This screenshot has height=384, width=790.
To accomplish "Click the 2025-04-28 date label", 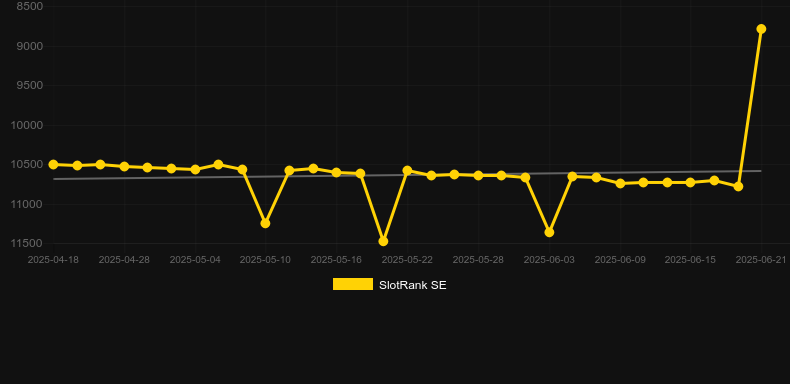I will 124,260.
